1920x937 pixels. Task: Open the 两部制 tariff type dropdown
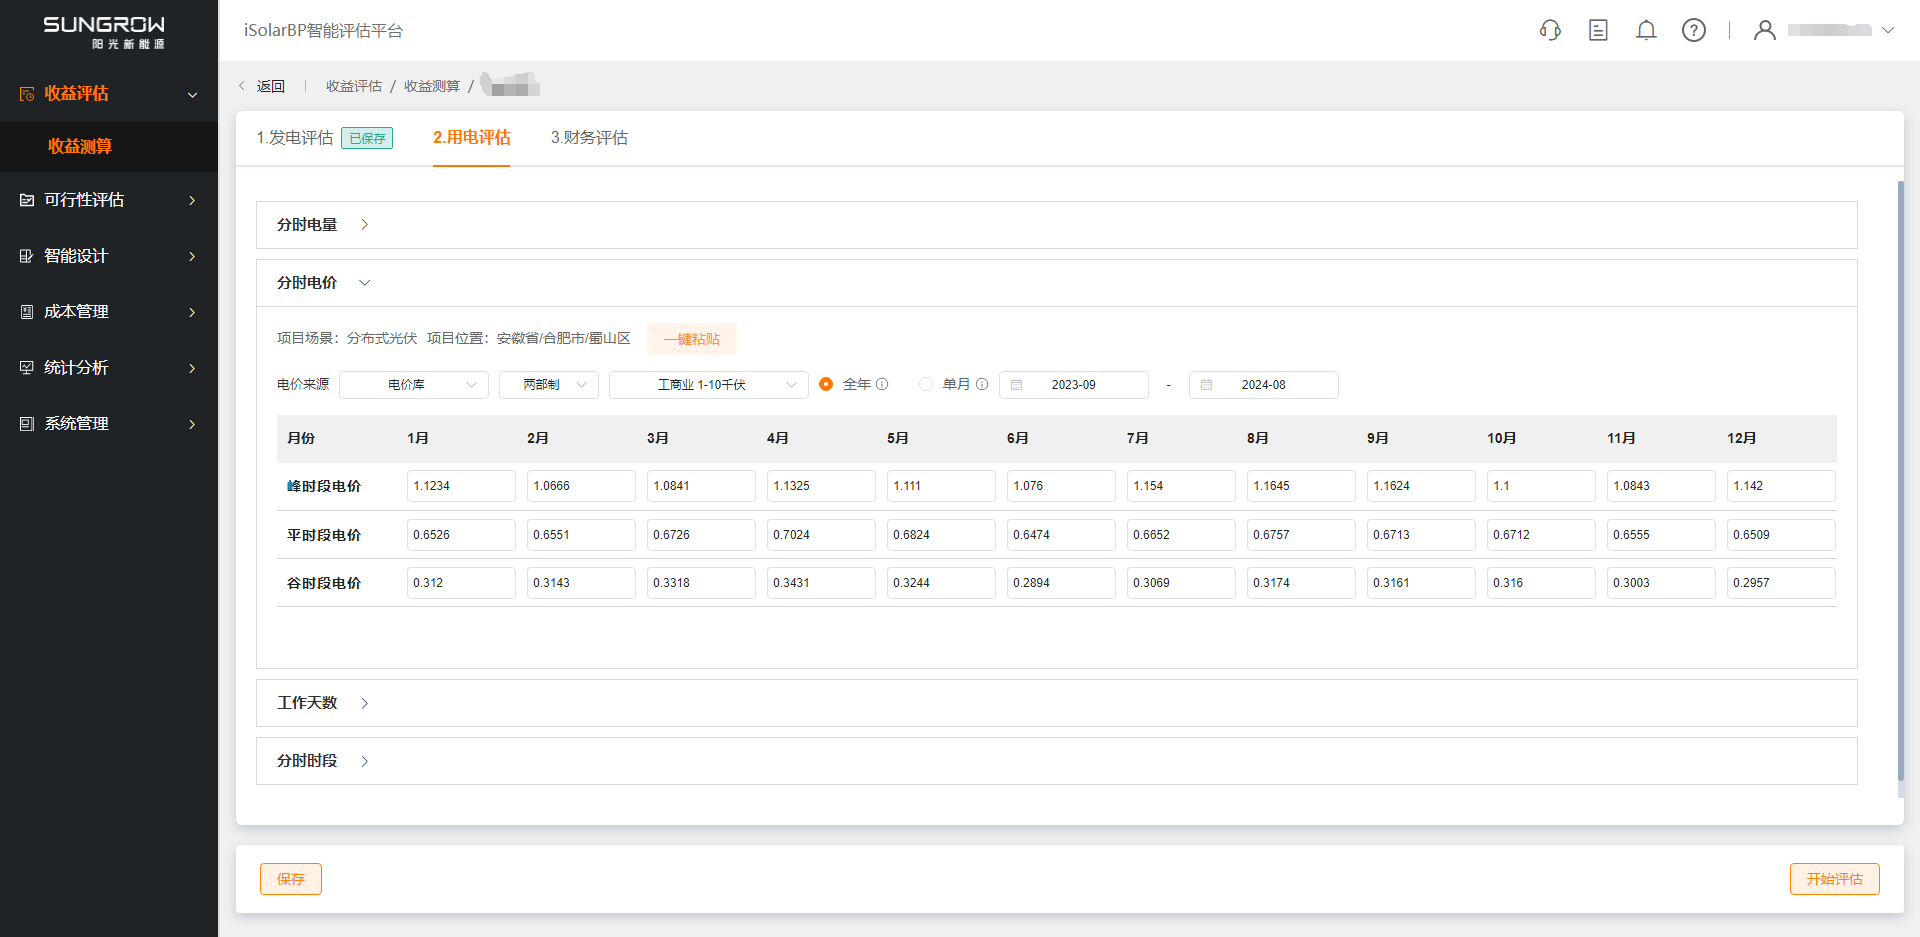(548, 385)
